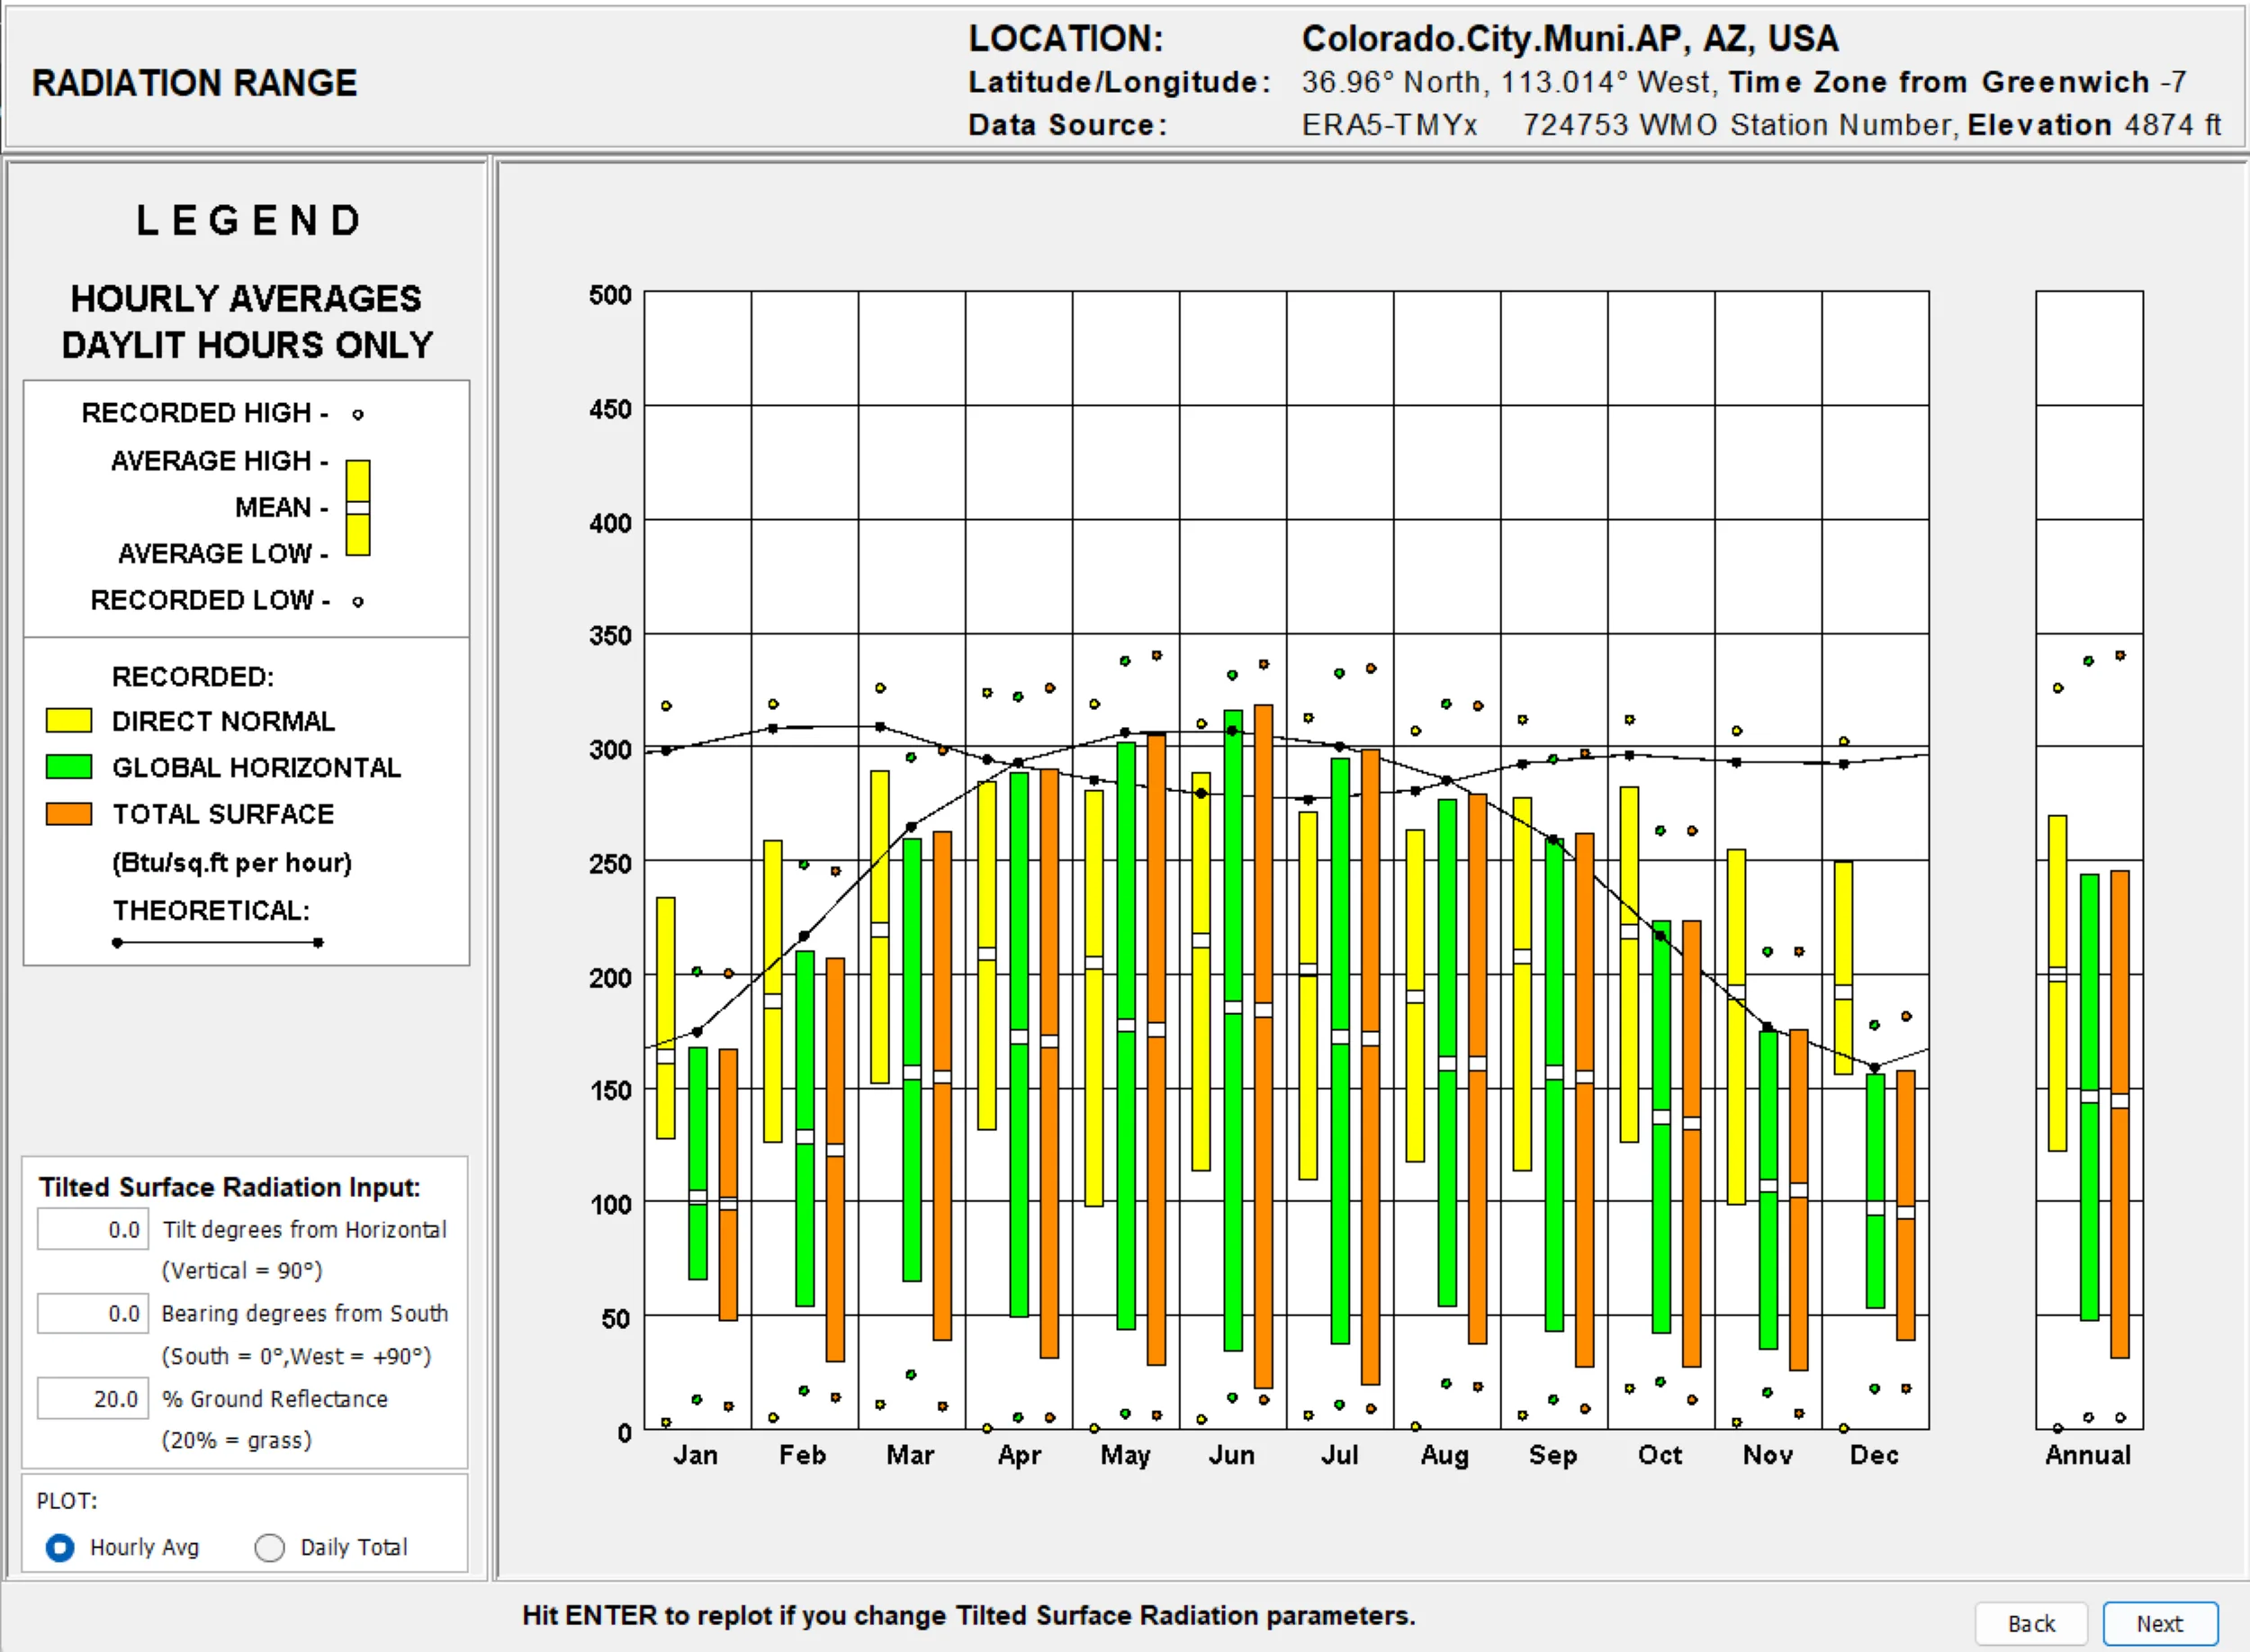Click the Jan month label

point(695,1455)
